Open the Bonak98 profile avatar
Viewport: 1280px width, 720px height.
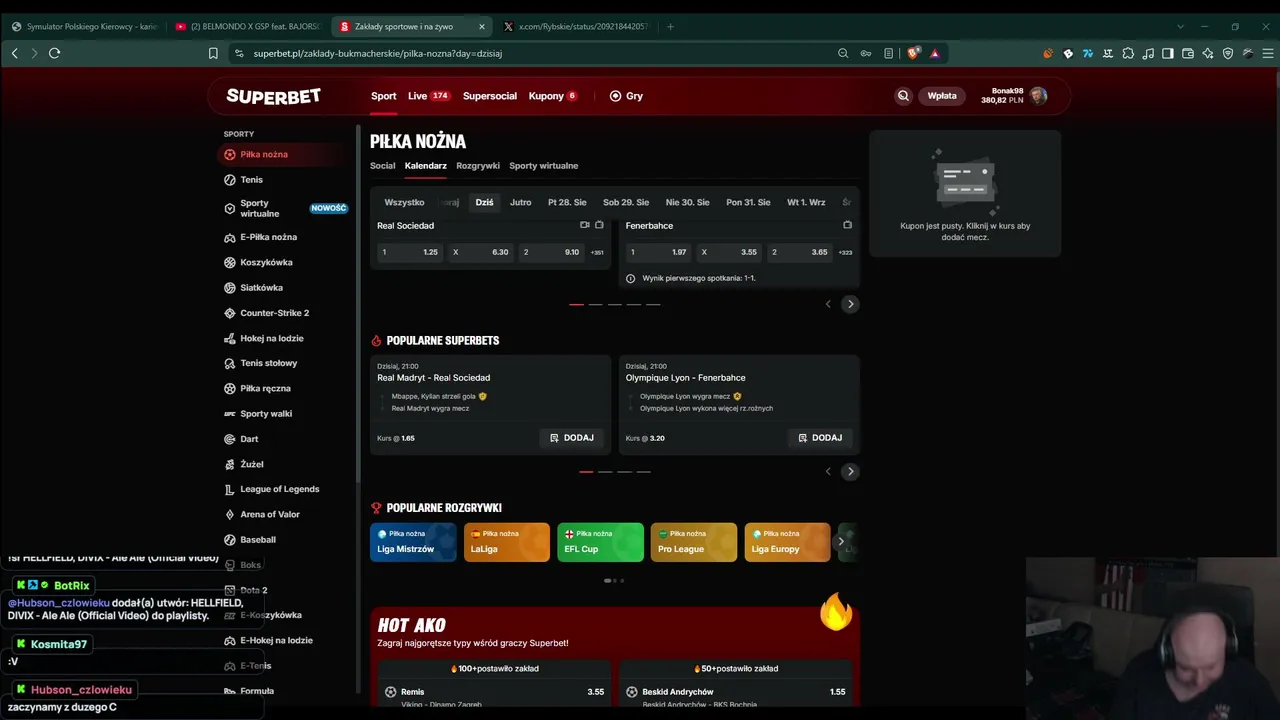(1039, 96)
